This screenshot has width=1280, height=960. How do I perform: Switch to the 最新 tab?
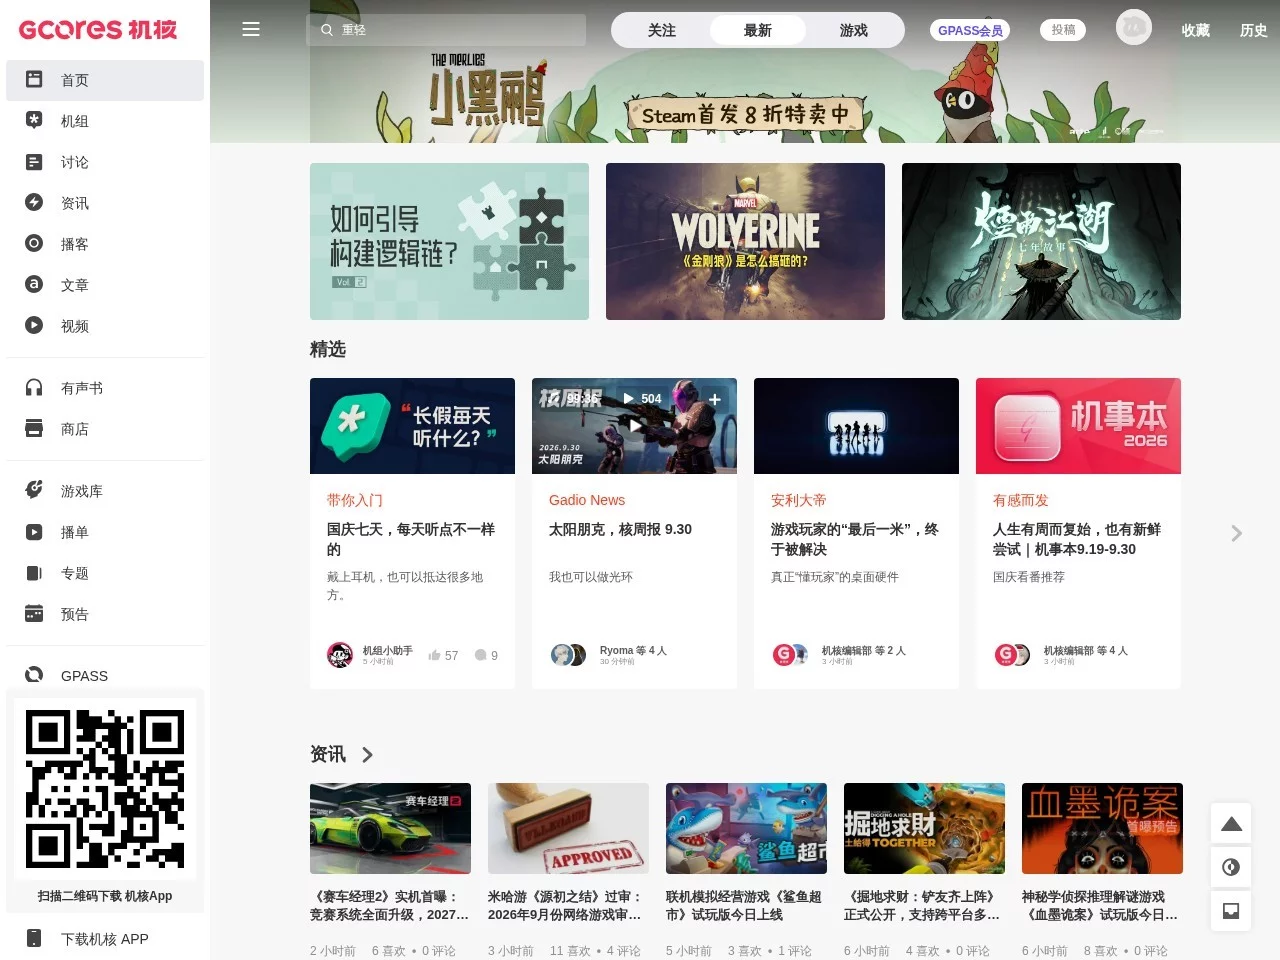tap(758, 30)
